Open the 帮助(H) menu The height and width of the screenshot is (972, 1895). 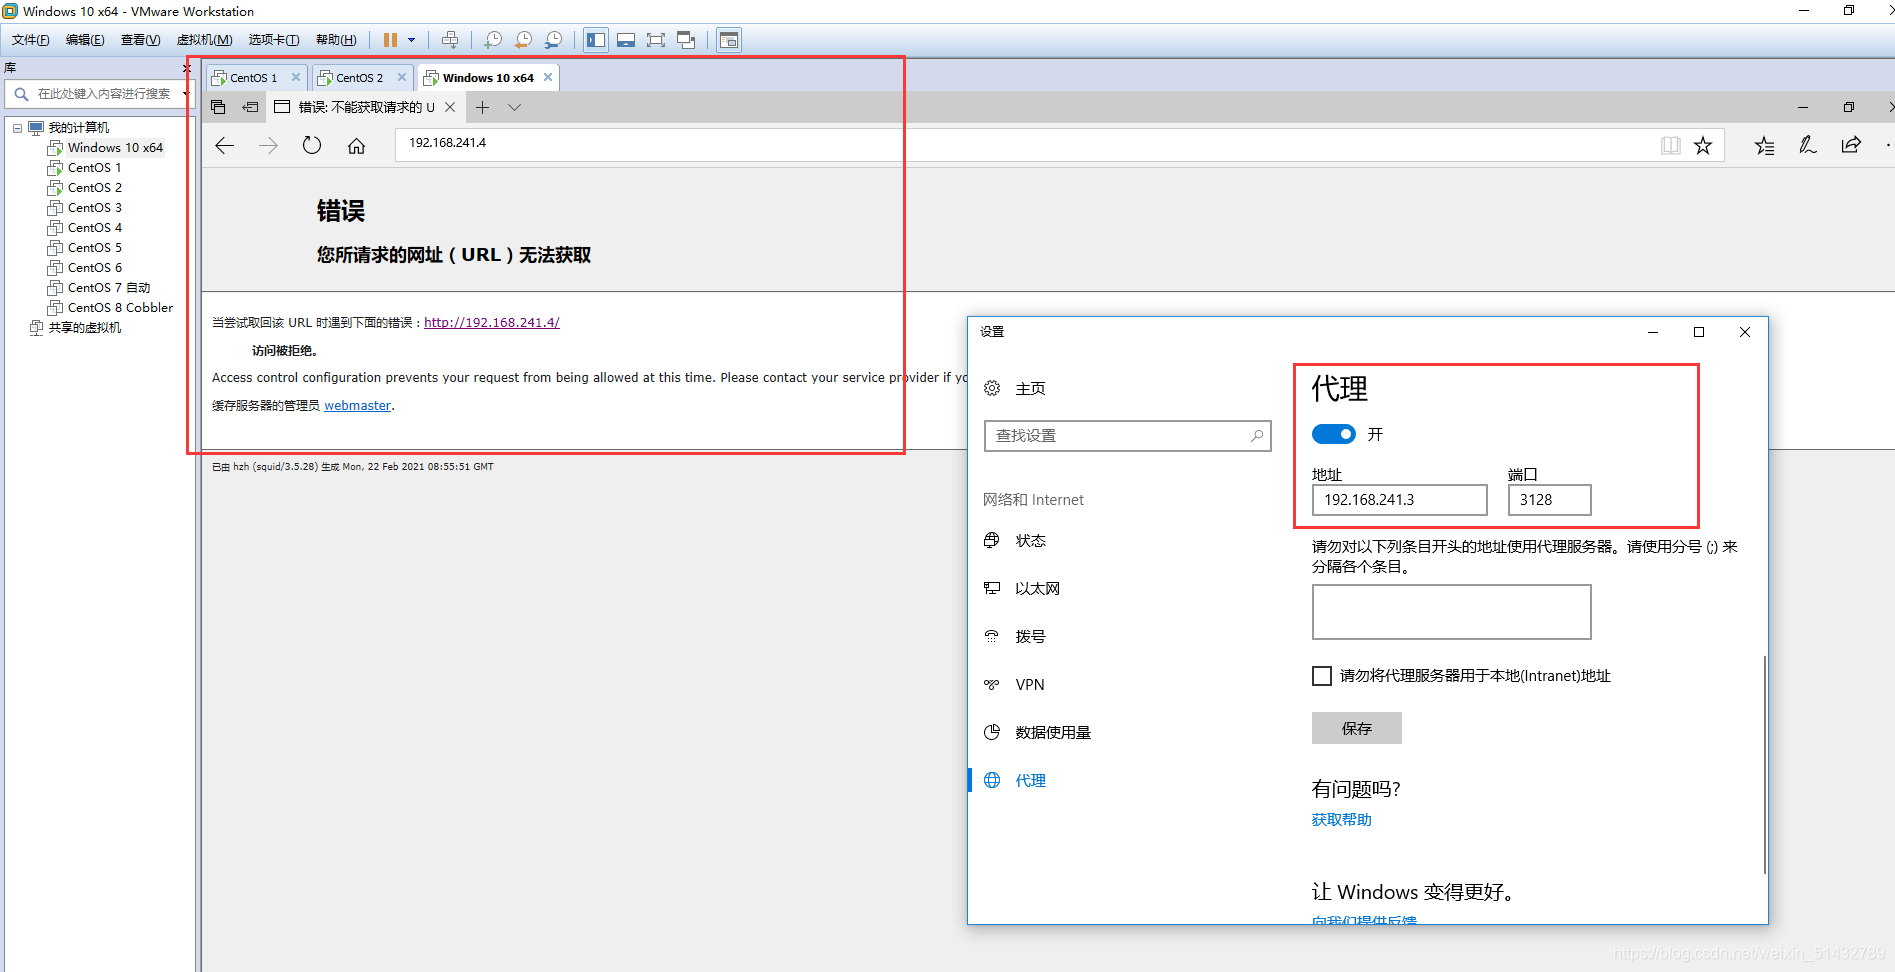(336, 40)
